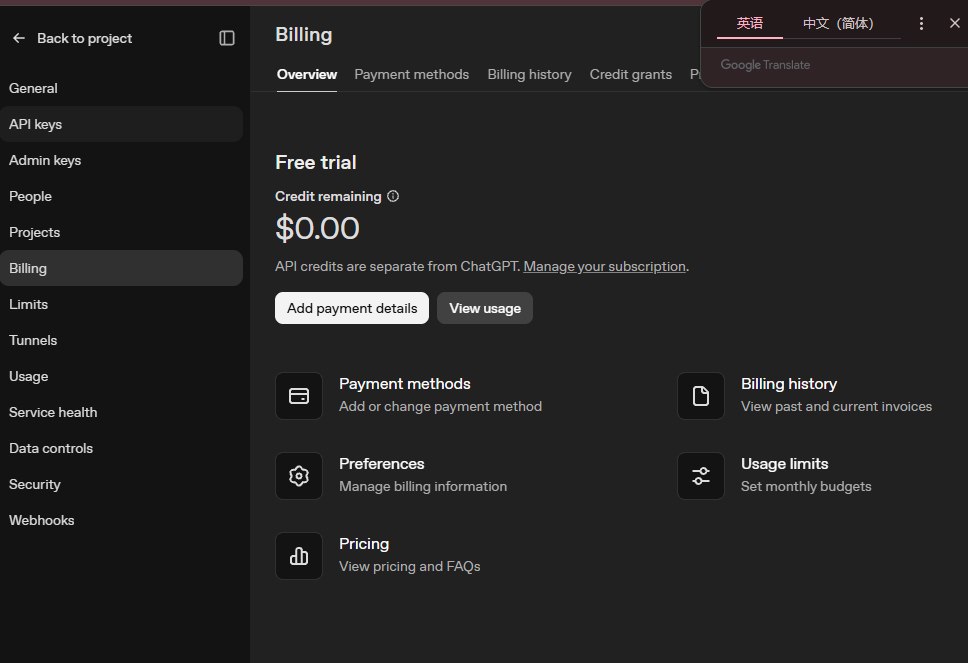Open the Payment methods card icon
968x663 pixels.
(299, 396)
